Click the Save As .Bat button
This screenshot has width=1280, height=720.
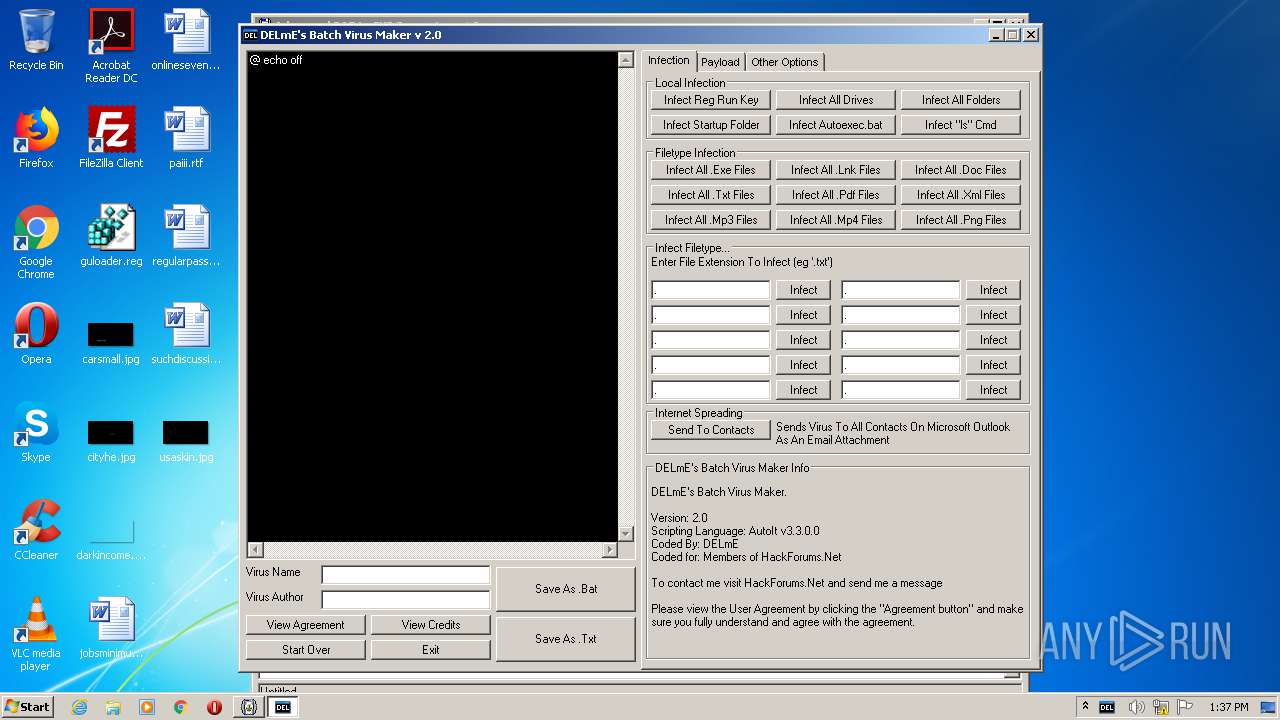pos(566,589)
